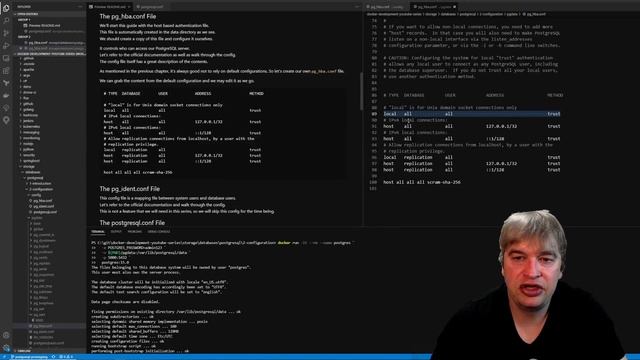Image resolution: width=640 pixels, height=360 pixels.
Task: Click storage in the editor breadcrumb
Action: point(431,14)
